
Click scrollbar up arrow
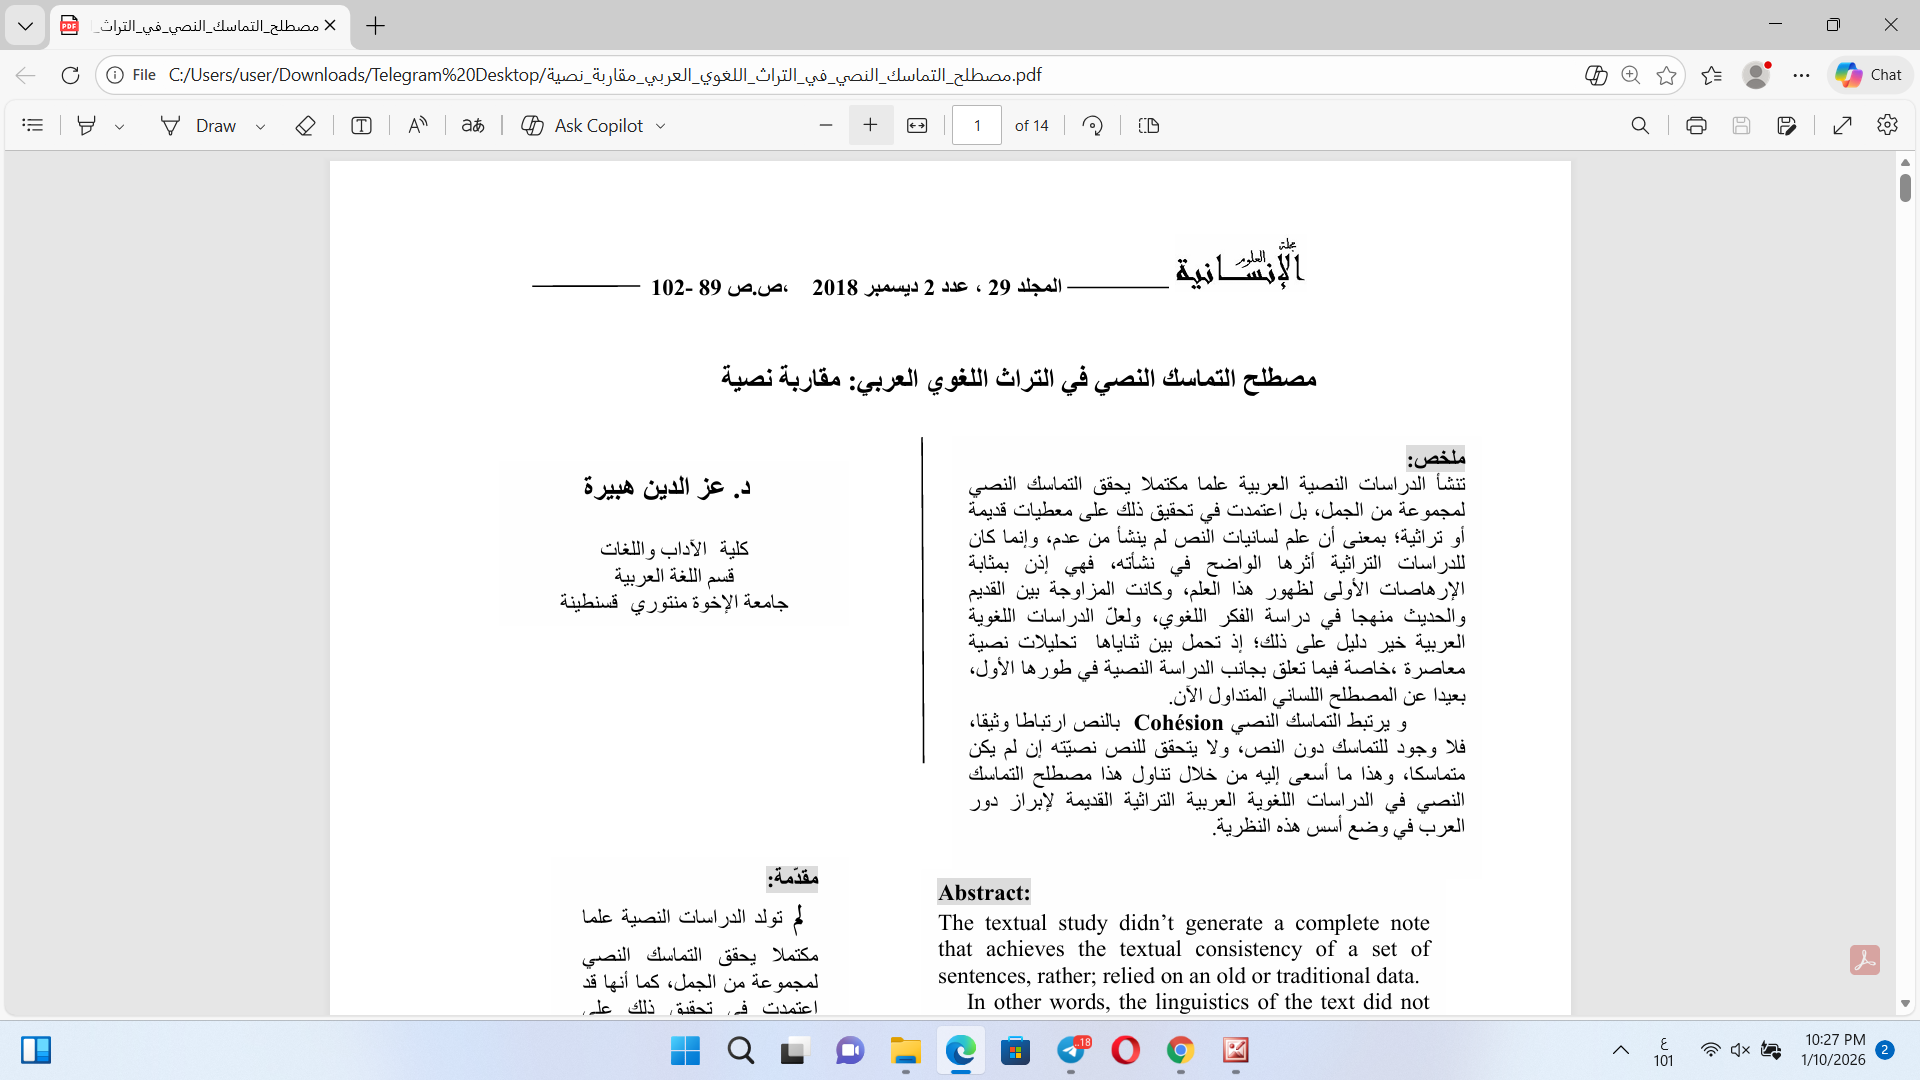(x=1905, y=162)
